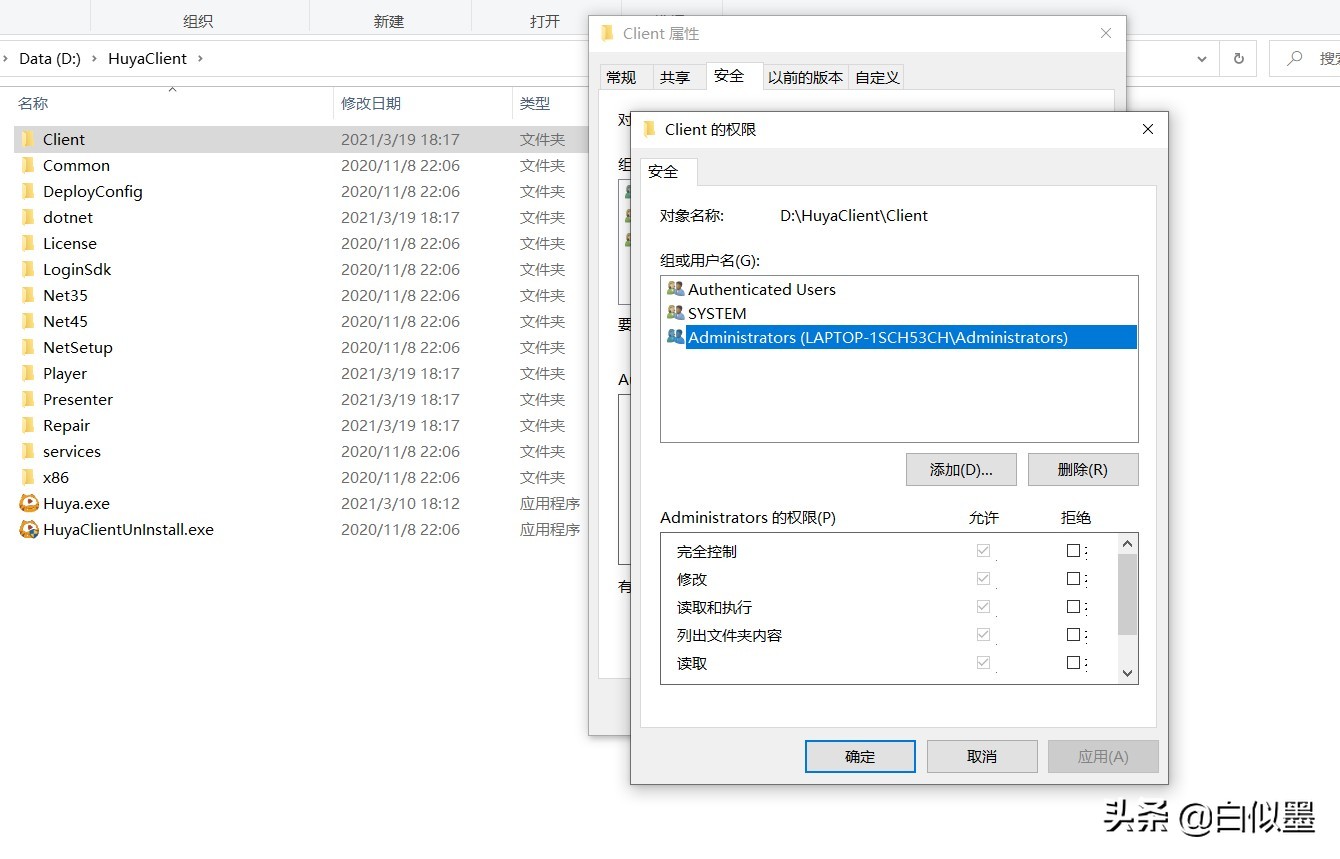
Task: Open the 以前的版本 tab
Action: 806,76
